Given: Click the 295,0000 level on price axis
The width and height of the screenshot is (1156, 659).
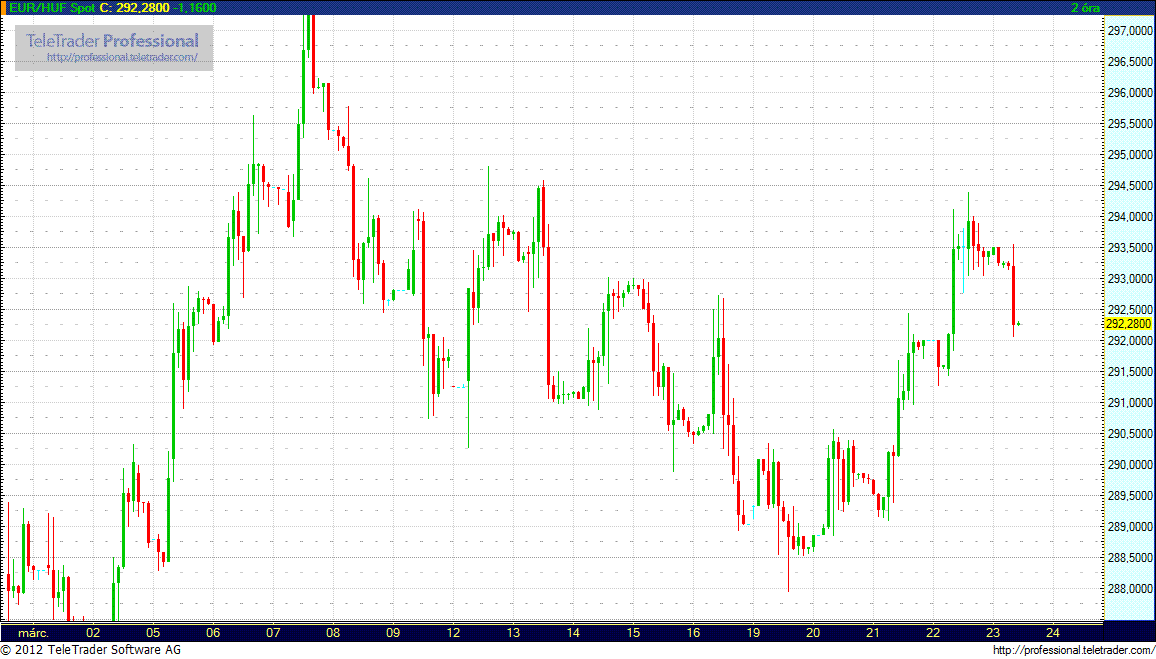Looking at the screenshot, I should 1129,155.
